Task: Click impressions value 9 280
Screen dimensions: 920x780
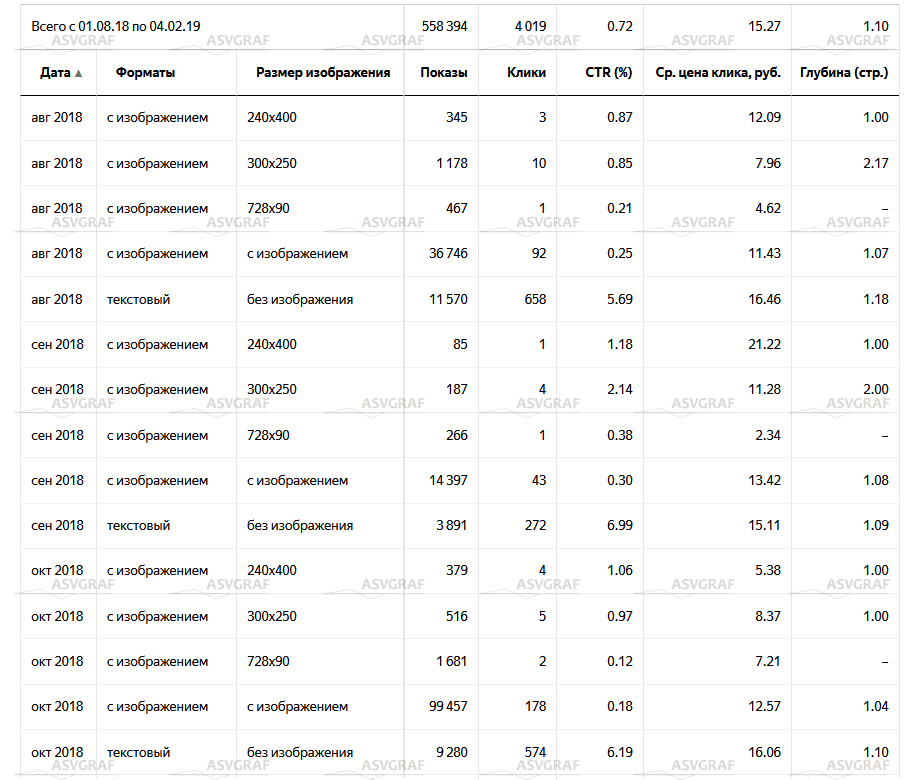Action: [452, 752]
